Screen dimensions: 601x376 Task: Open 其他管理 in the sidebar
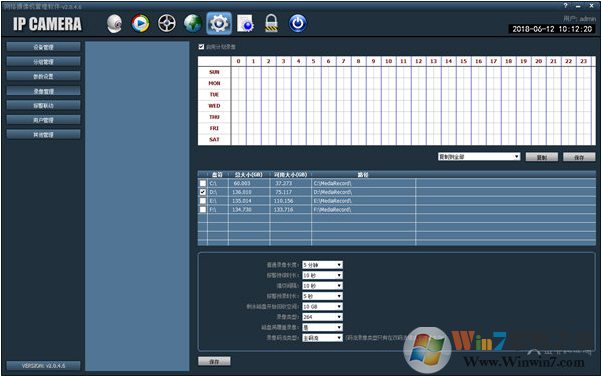[x=43, y=135]
